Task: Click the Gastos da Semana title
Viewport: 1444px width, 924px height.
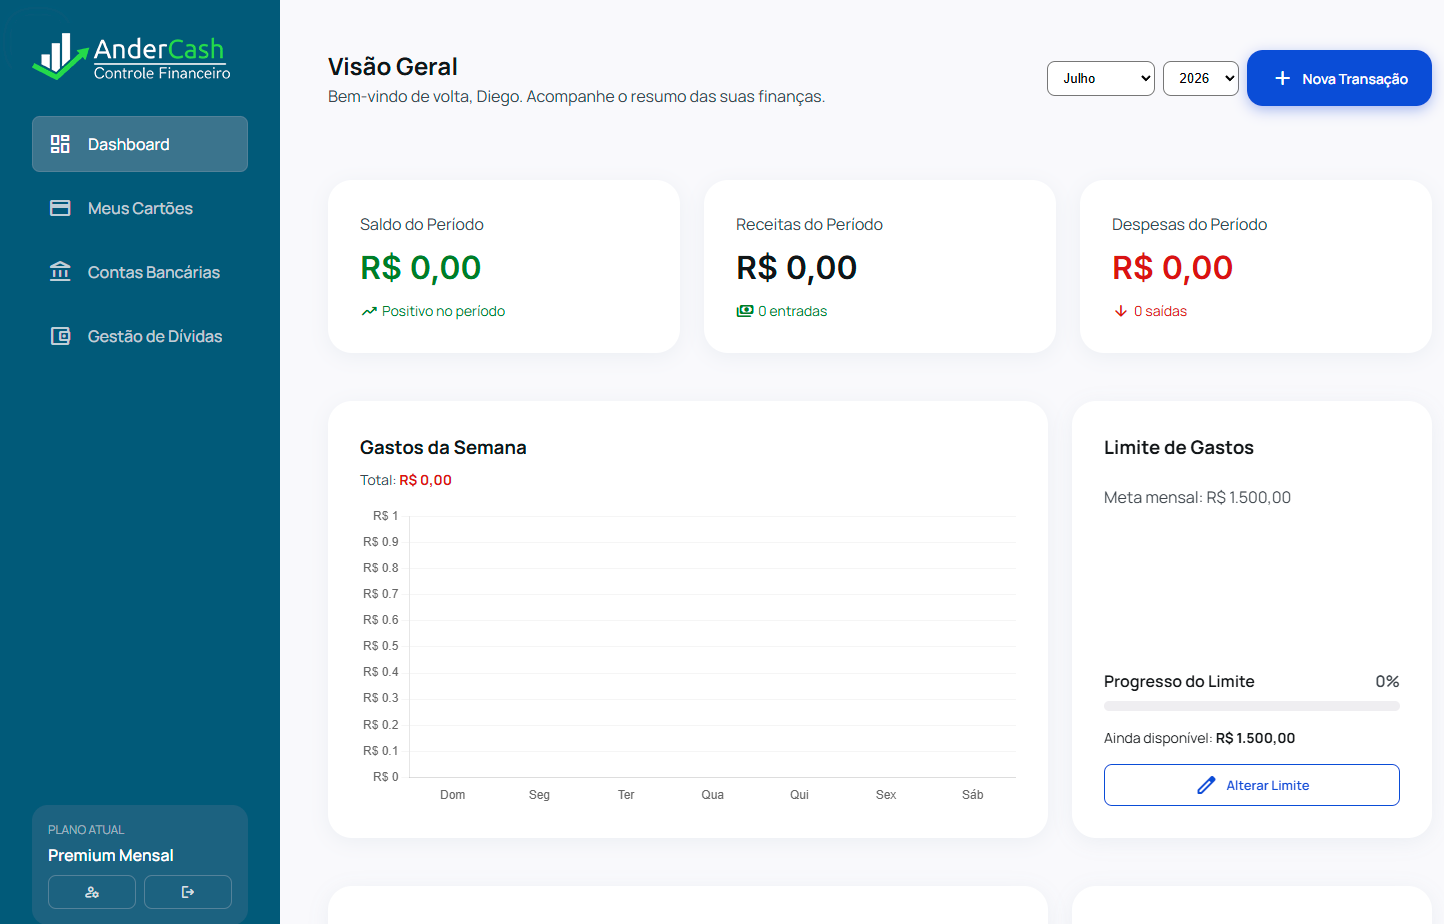Action: [x=443, y=448]
